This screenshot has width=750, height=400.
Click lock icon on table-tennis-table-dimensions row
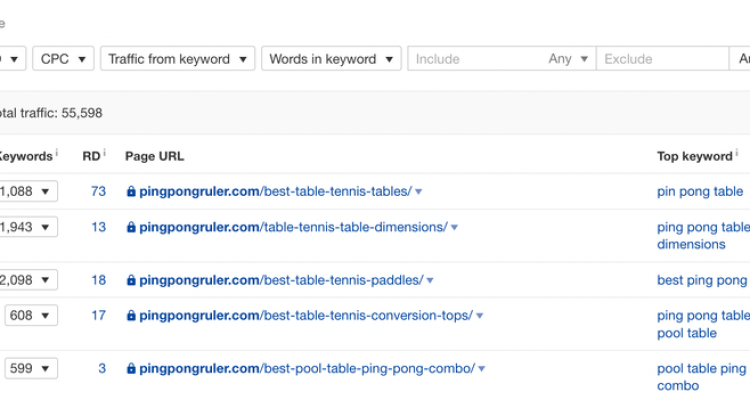point(131,227)
